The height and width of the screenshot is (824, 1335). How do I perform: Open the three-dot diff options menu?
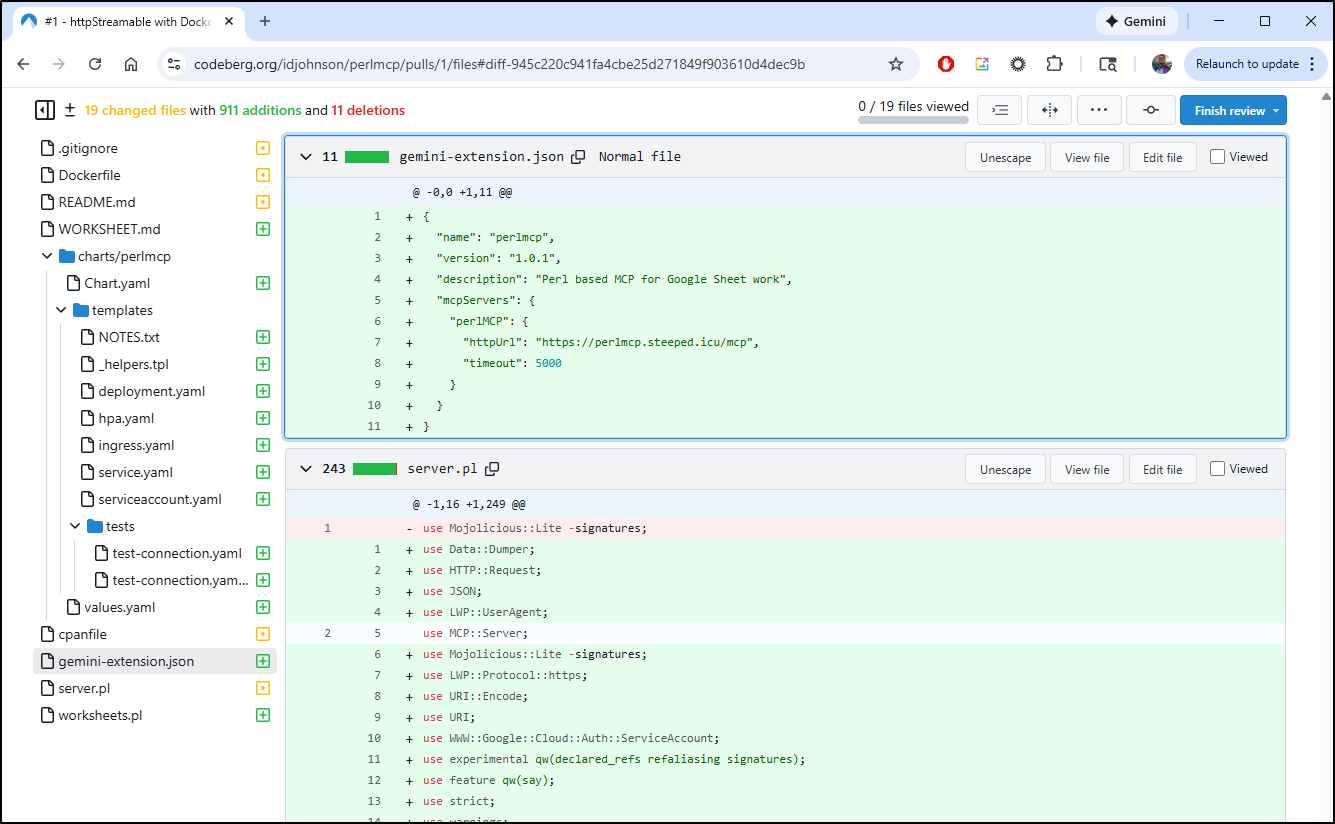pos(1099,110)
